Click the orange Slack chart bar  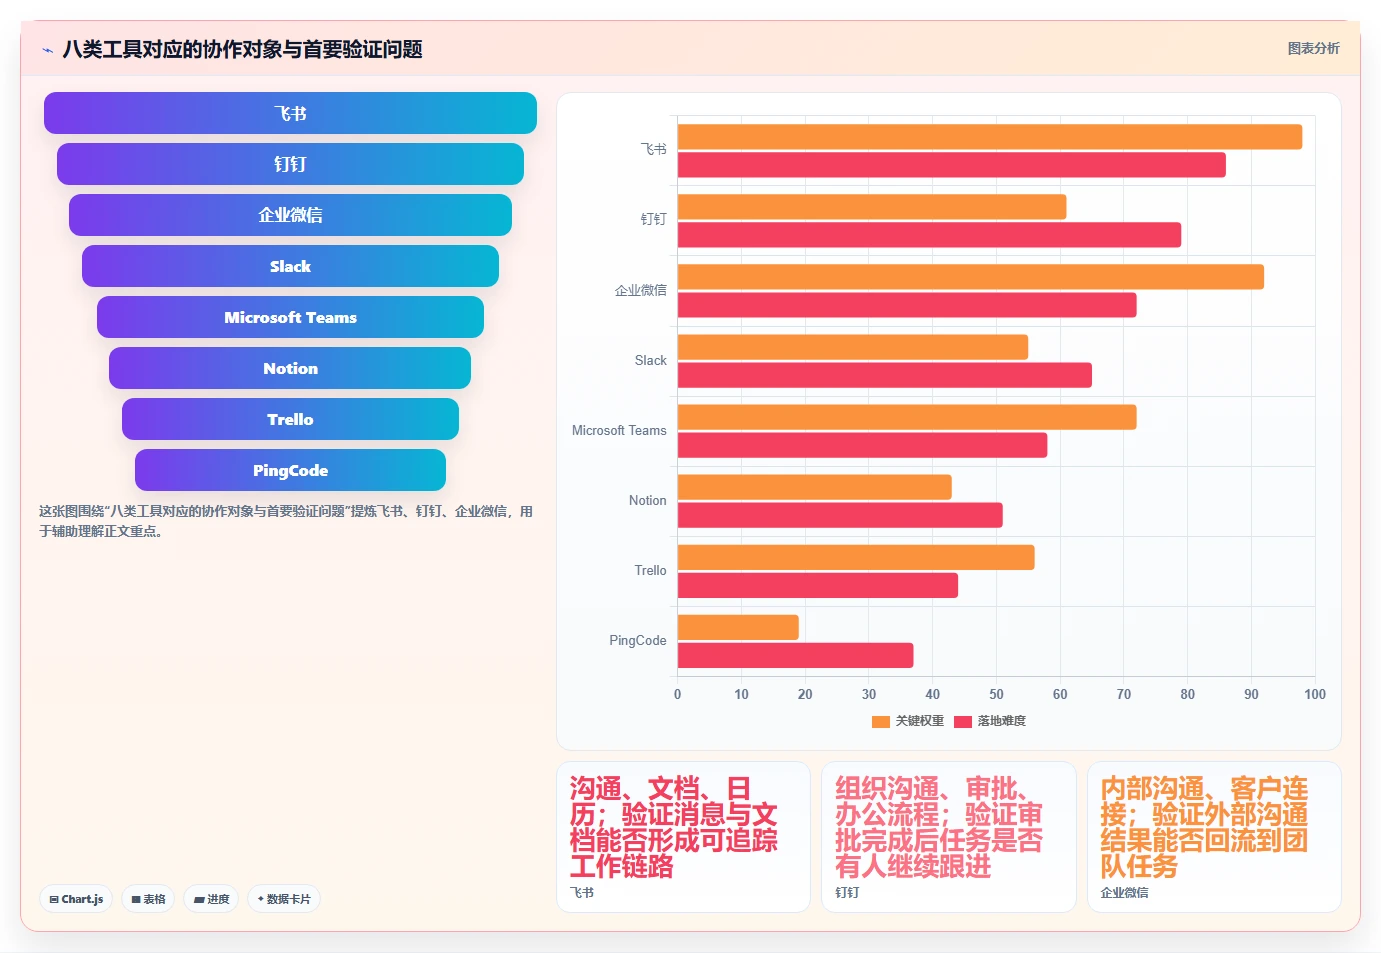[853, 347]
